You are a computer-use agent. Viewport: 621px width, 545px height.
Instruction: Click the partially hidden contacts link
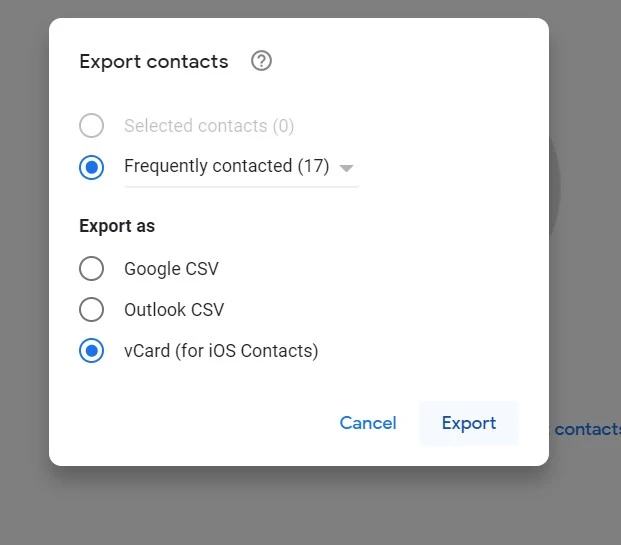[587, 429]
